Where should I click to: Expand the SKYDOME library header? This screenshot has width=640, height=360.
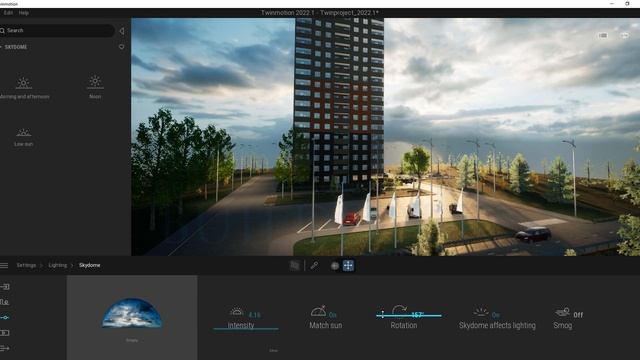tap(14, 47)
